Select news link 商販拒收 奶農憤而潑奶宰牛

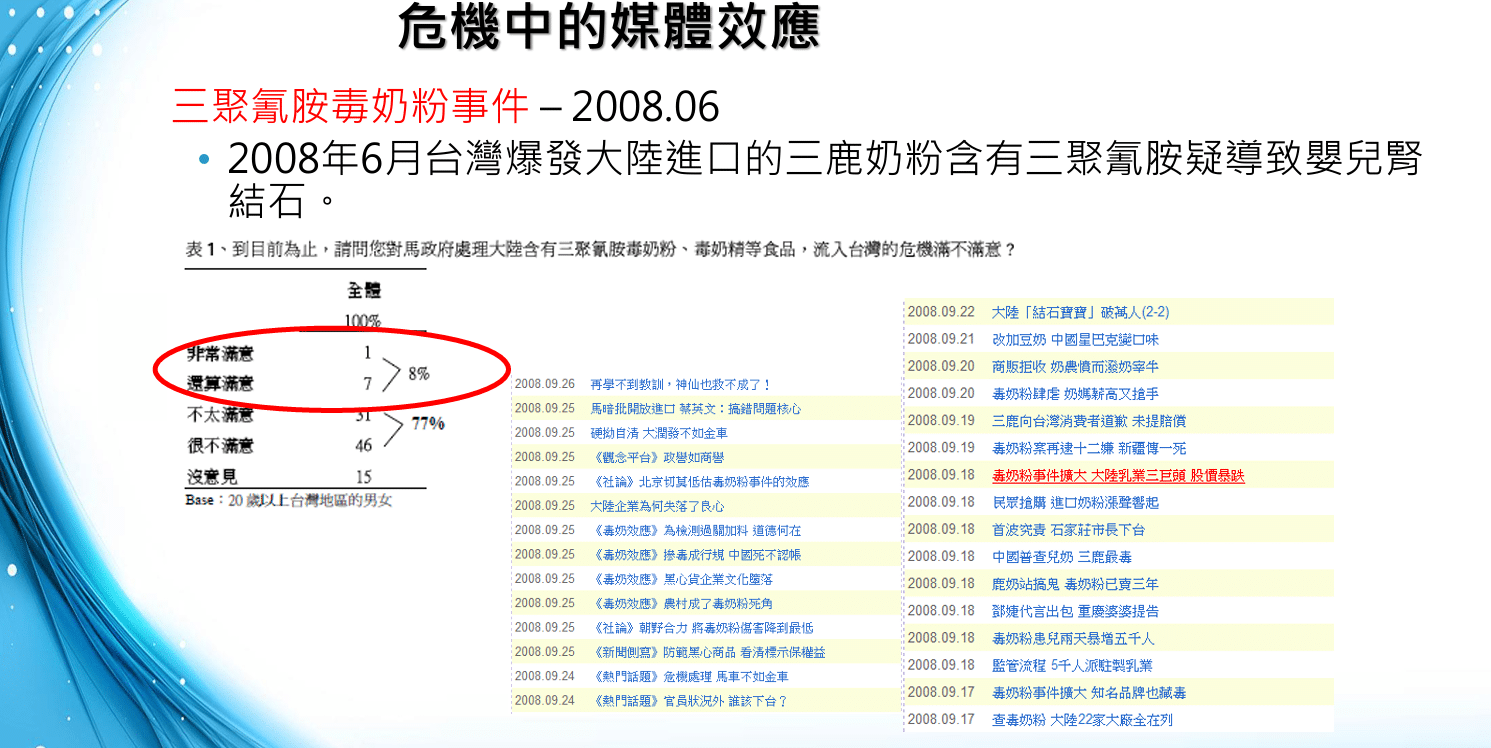(x=1075, y=367)
